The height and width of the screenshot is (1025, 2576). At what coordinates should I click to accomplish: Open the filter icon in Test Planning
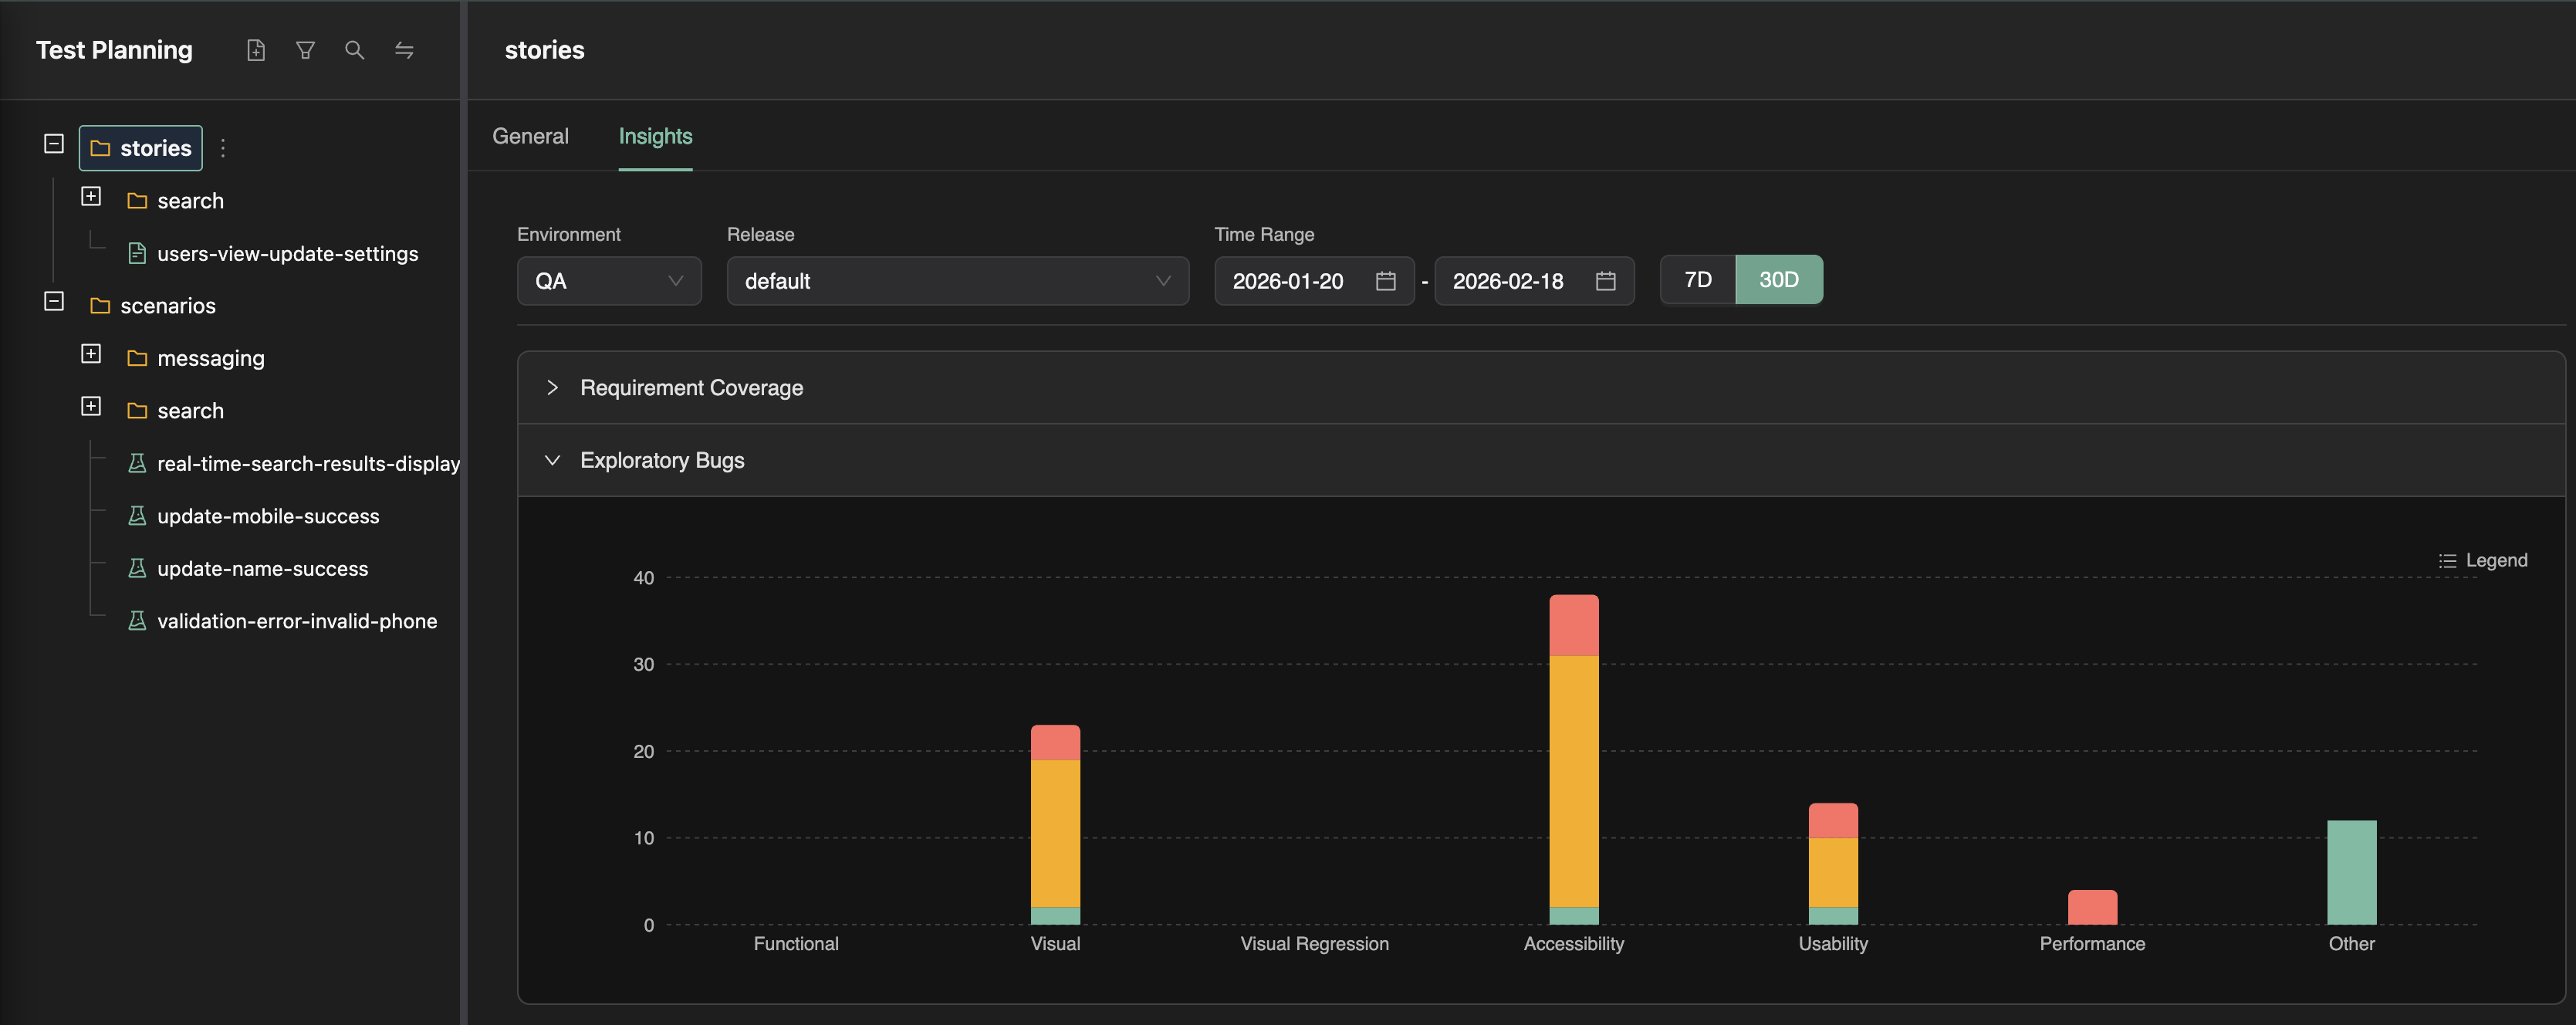[x=305, y=50]
